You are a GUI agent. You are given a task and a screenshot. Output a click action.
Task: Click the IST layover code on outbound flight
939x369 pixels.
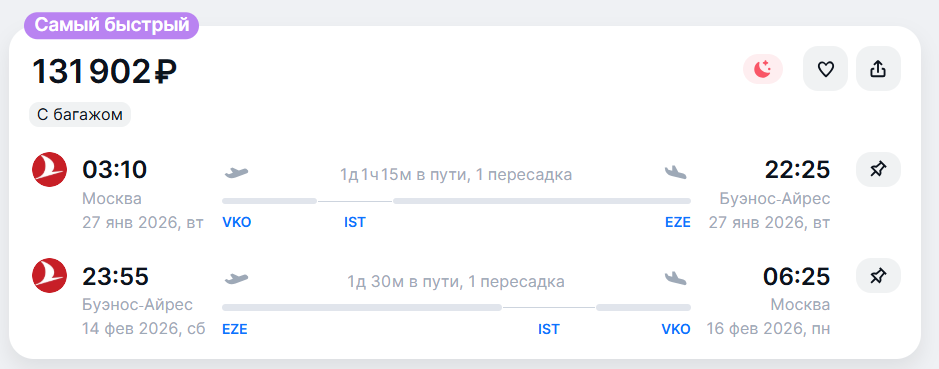355,223
